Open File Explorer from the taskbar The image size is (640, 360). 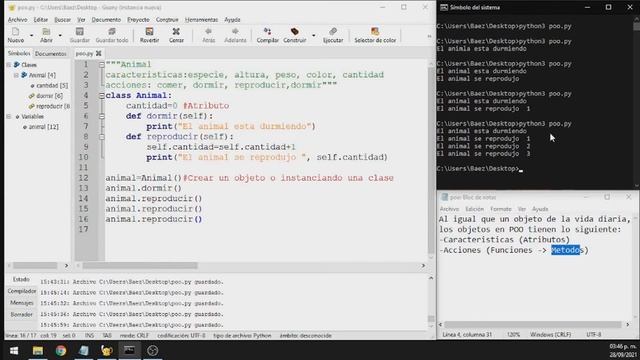point(38,351)
